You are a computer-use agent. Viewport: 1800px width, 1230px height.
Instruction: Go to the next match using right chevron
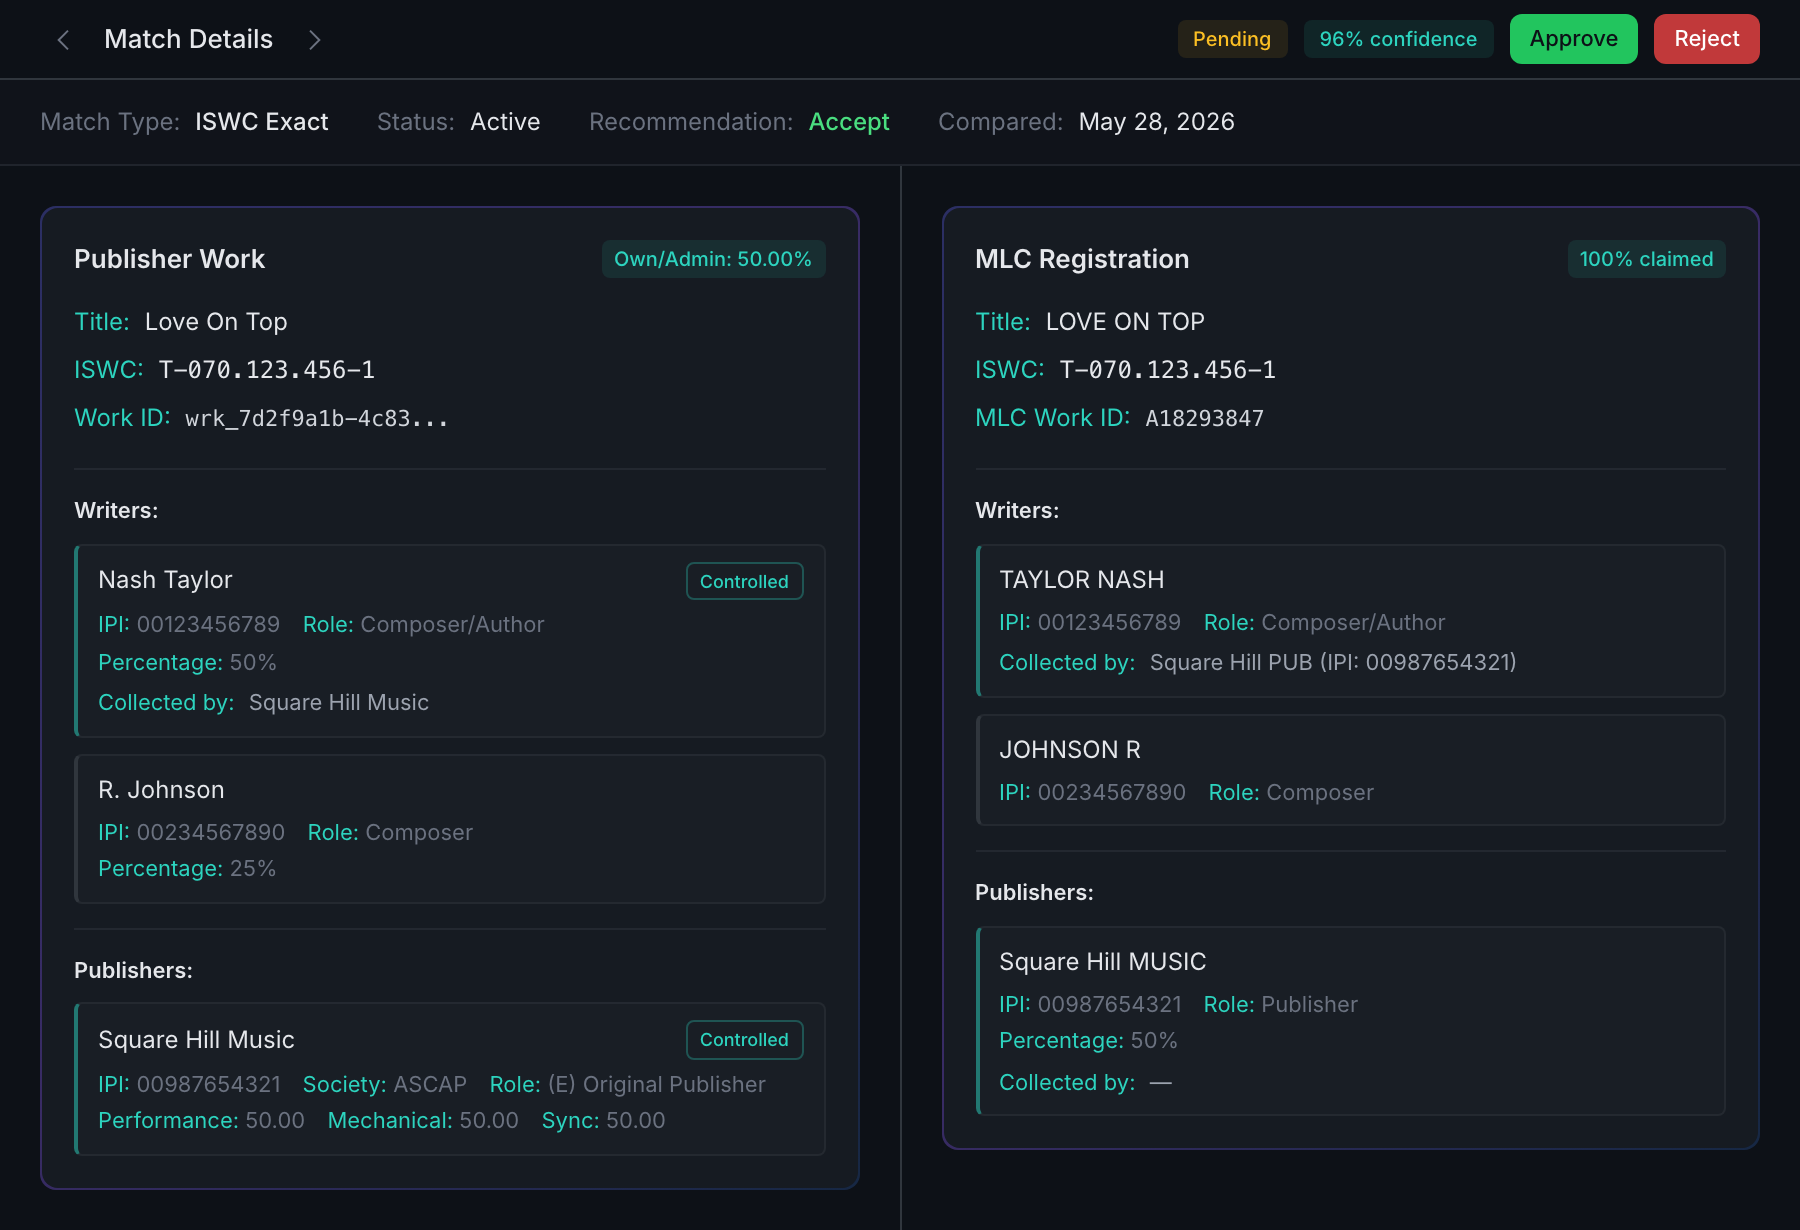tap(314, 40)
